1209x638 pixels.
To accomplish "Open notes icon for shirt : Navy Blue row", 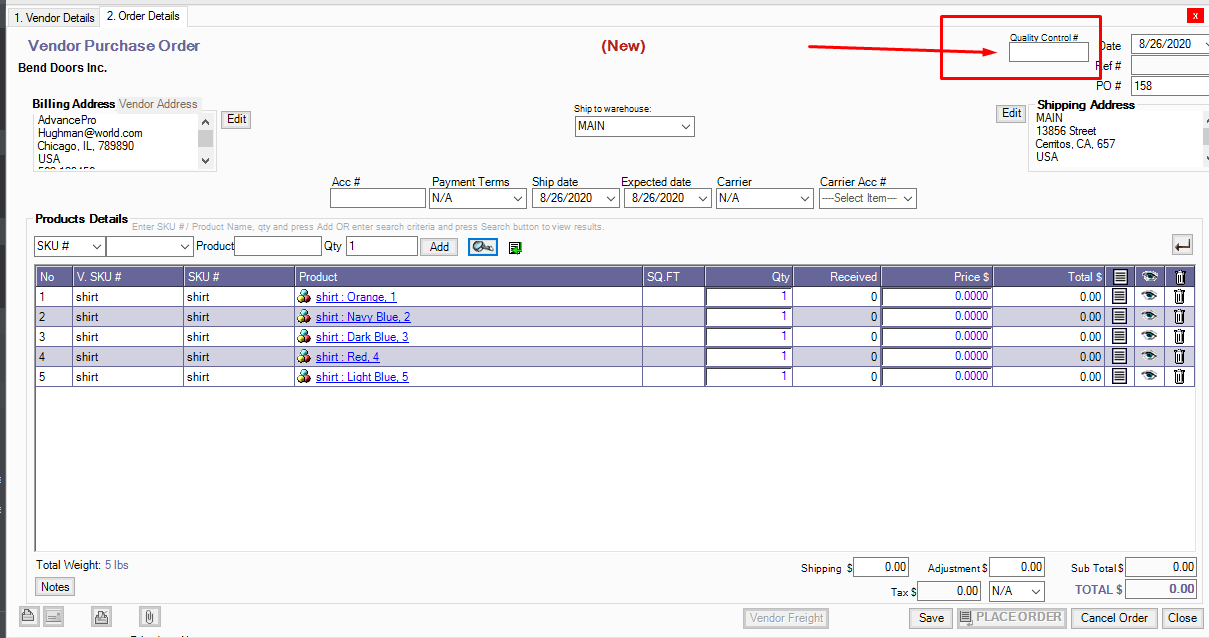I will pos(1120,317).
